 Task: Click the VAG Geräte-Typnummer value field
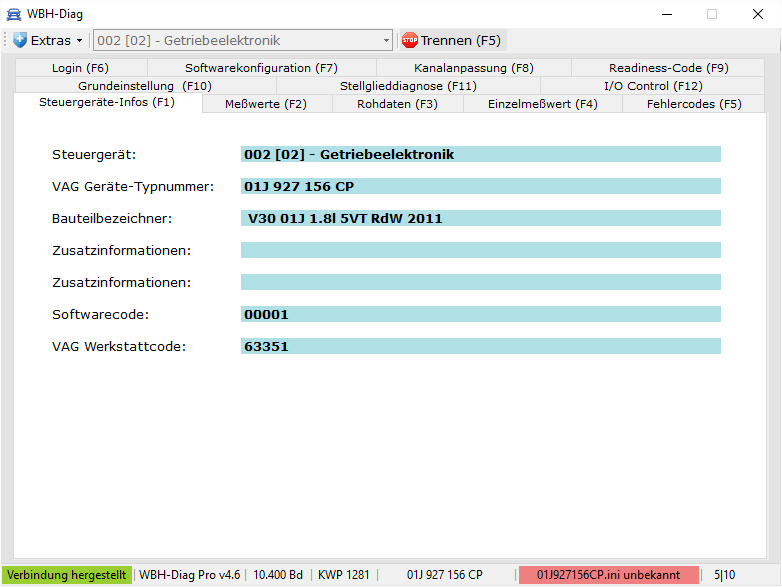click(480, 187)
